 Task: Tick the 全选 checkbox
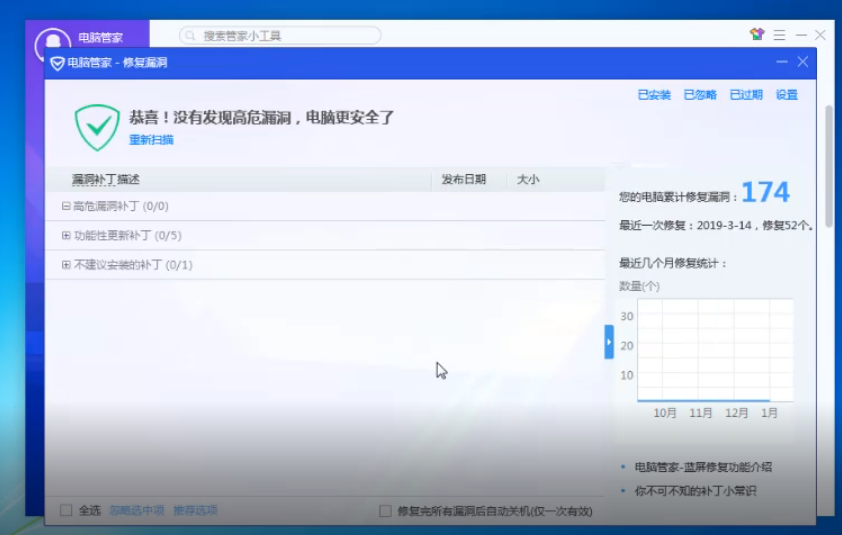(x=66, y=511)
